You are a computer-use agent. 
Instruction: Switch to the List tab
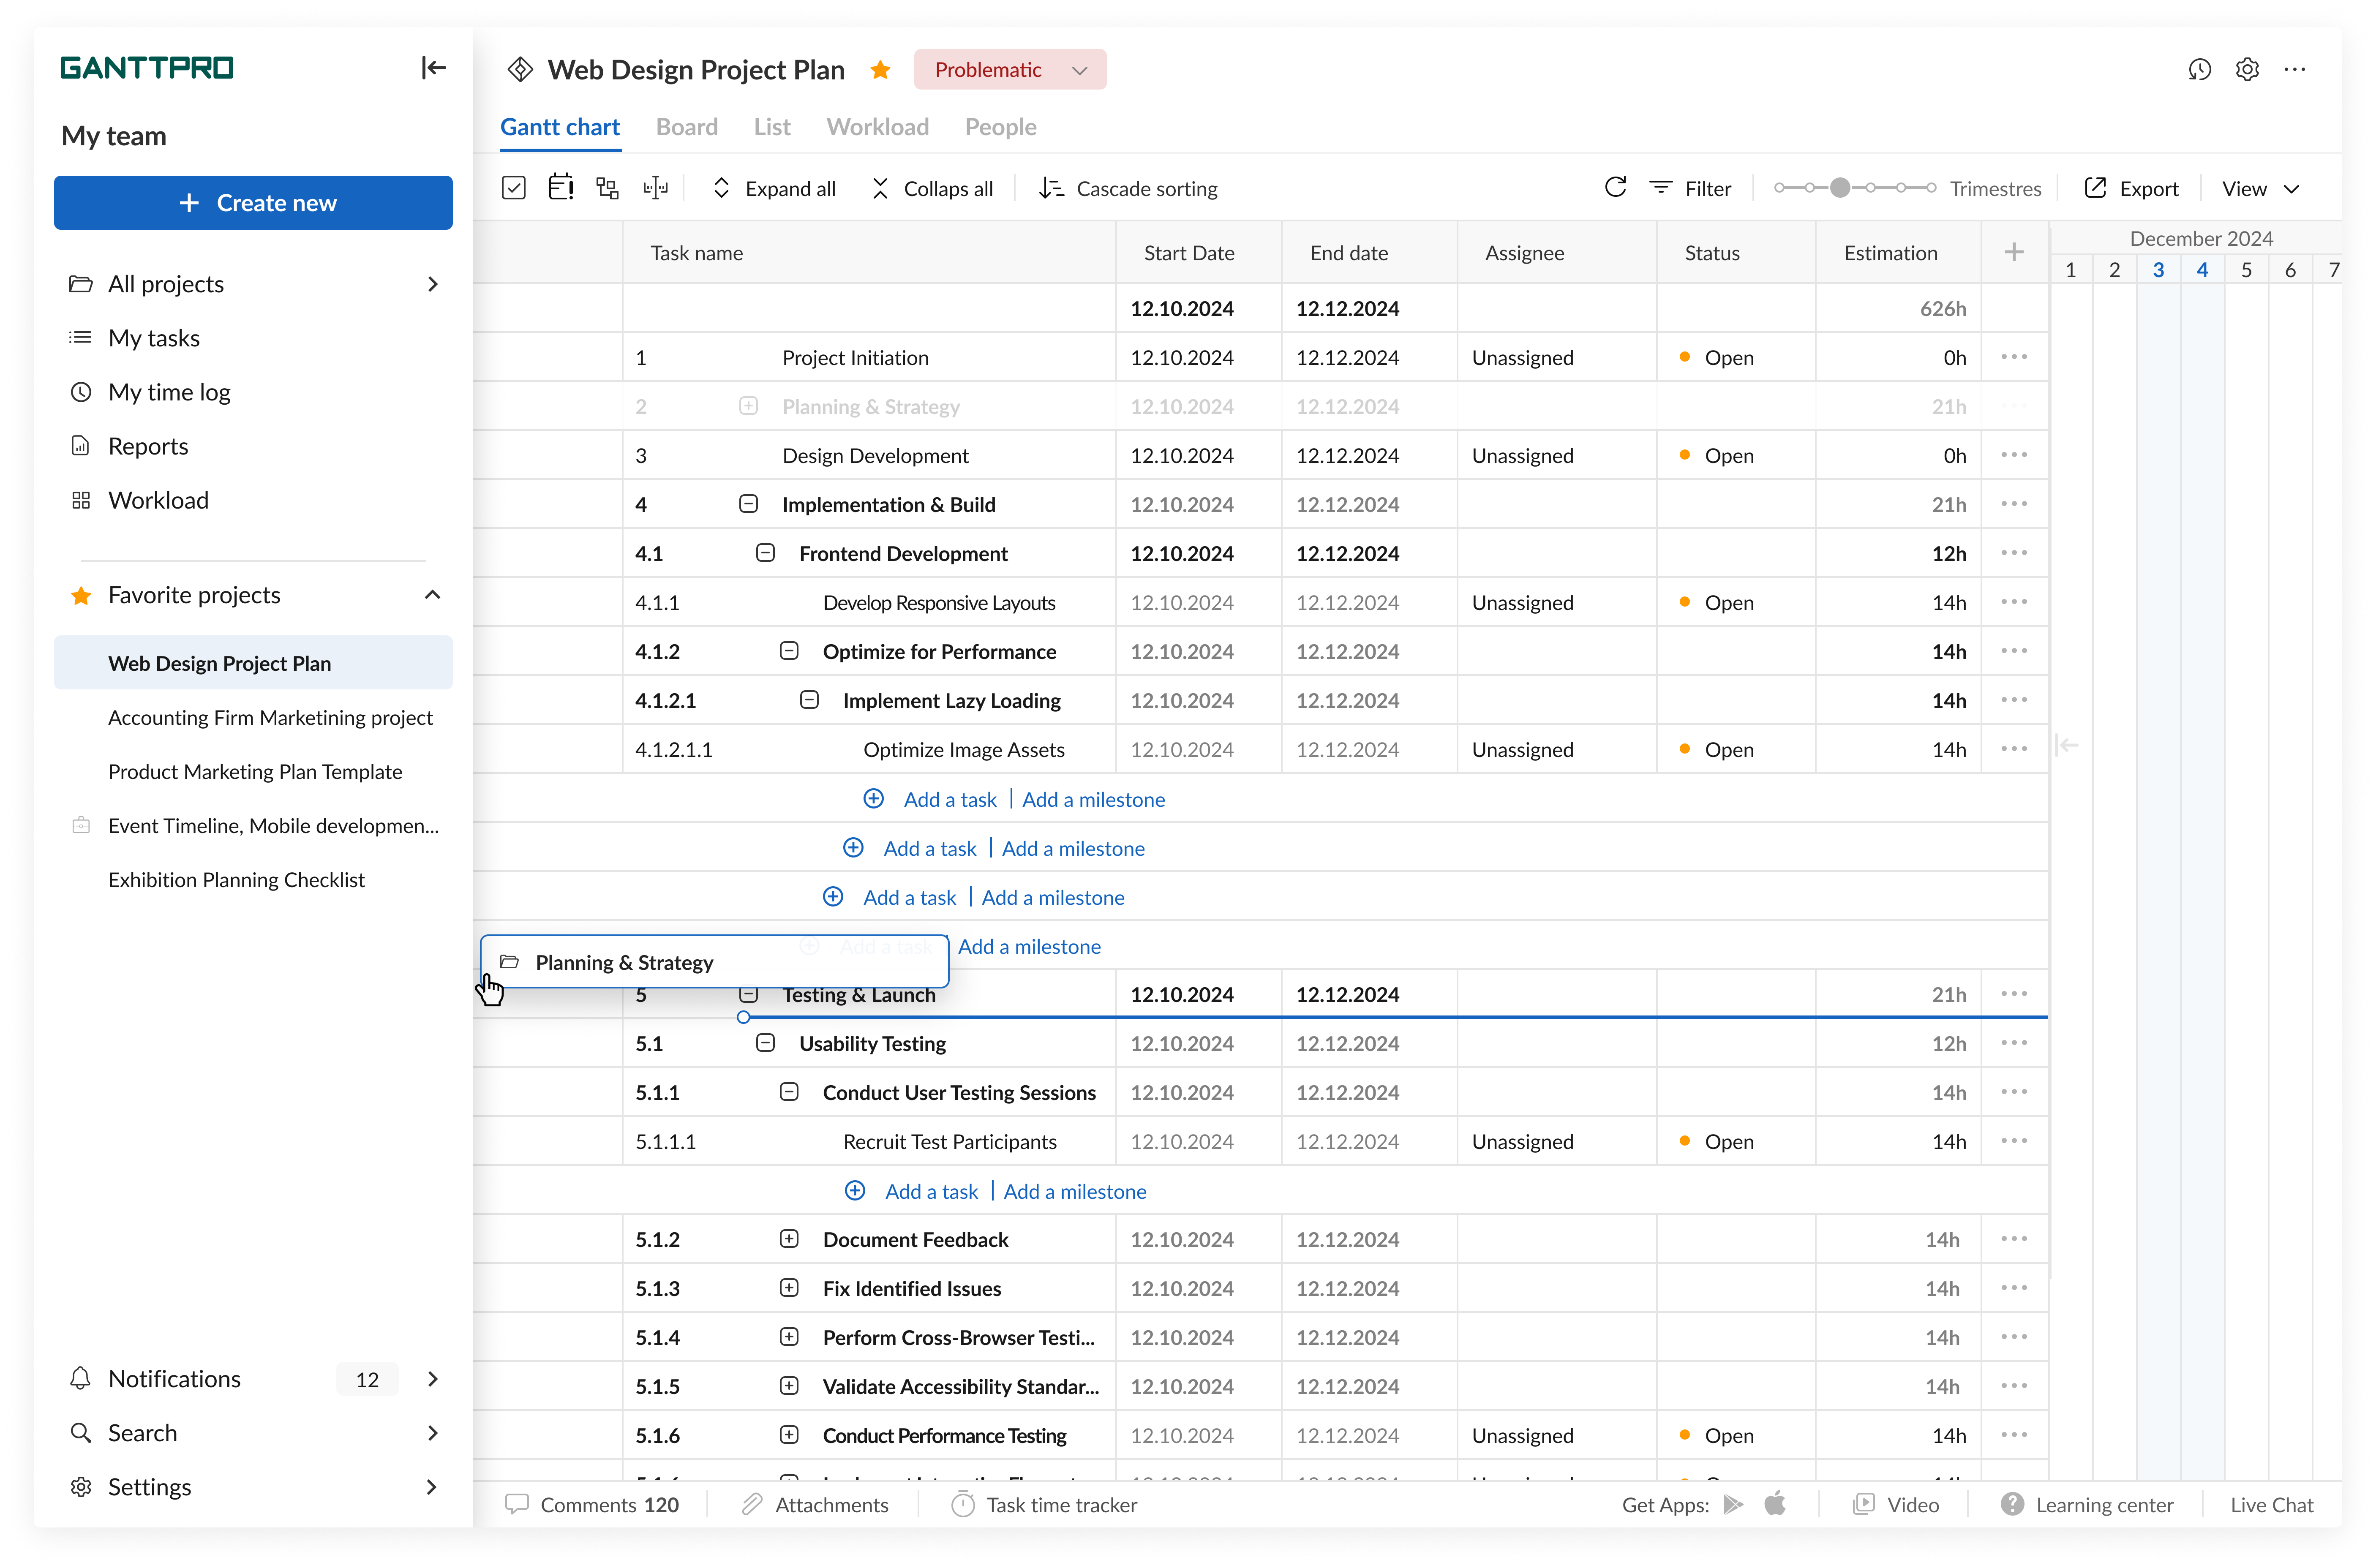(x=772, y=127)
